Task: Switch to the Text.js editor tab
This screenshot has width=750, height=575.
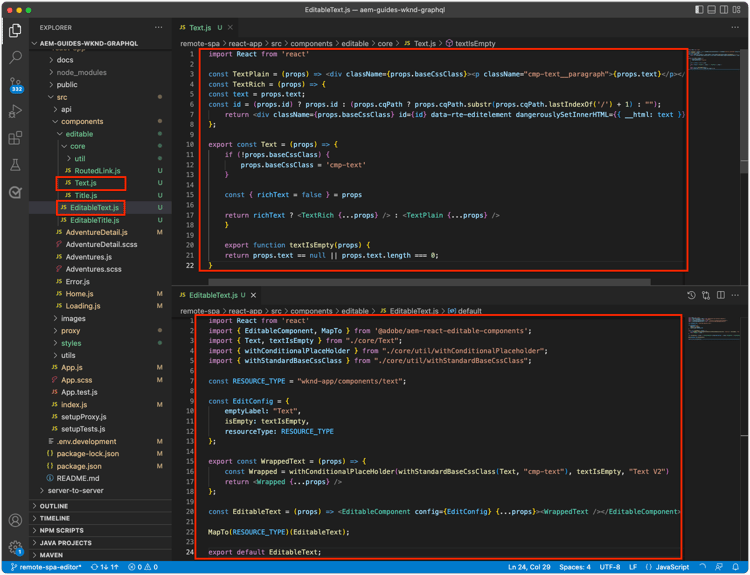Action: coord(200,27)
